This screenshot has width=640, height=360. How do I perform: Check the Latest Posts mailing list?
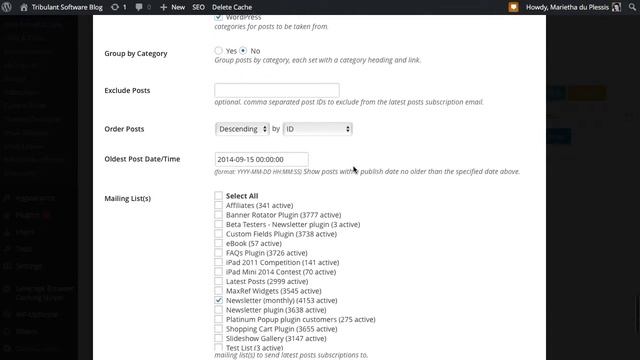219,281
